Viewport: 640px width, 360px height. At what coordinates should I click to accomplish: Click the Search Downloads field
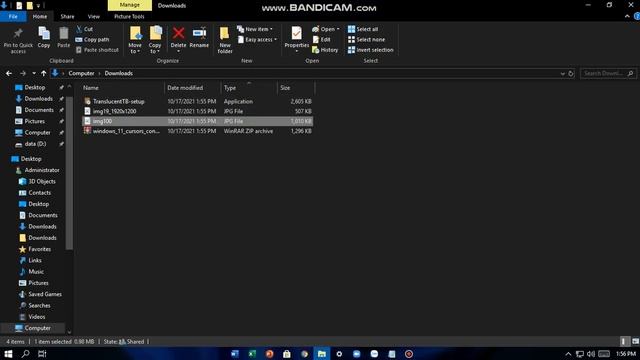point(608,73)
